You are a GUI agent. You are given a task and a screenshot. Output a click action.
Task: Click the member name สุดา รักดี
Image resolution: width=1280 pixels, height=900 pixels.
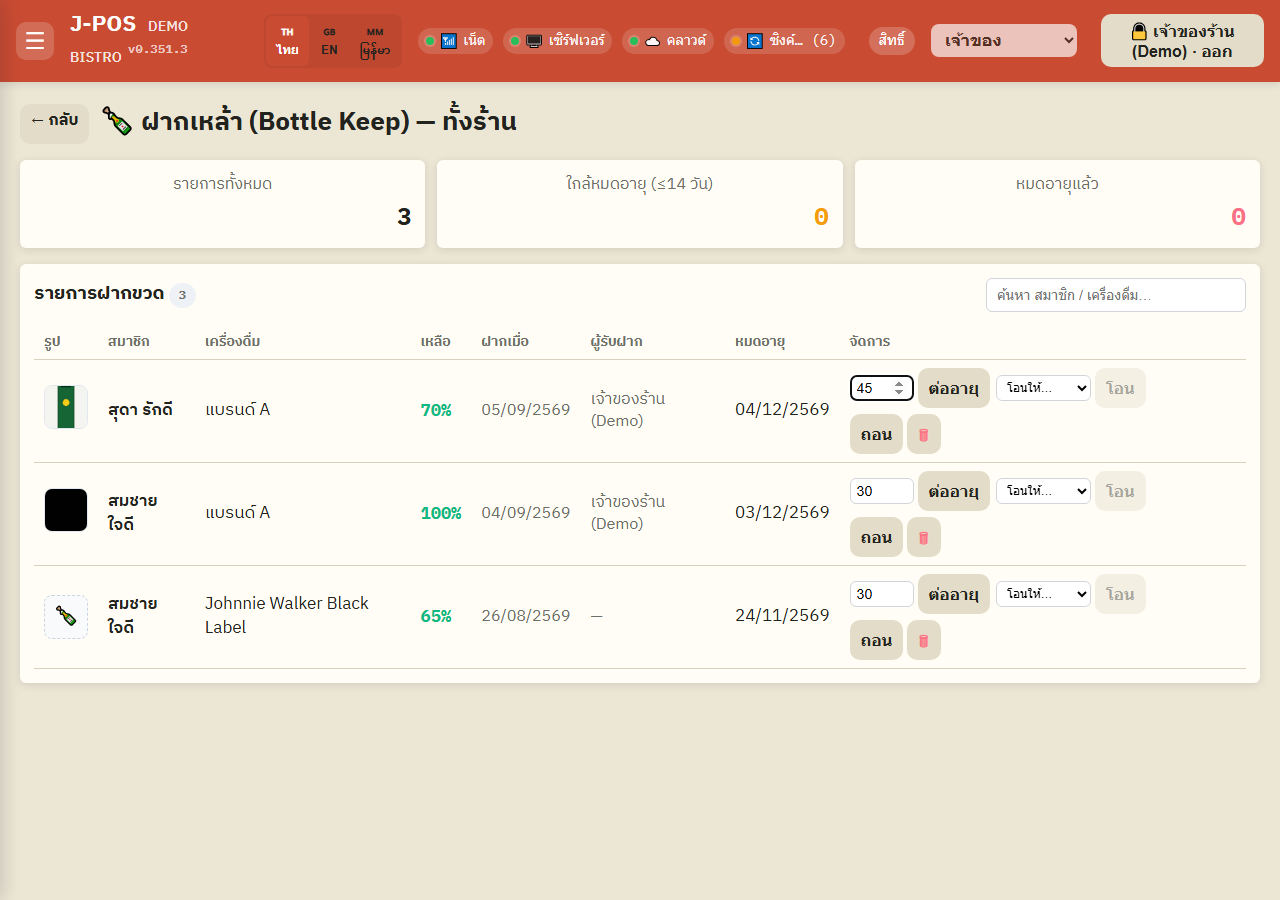click(141, 410)
